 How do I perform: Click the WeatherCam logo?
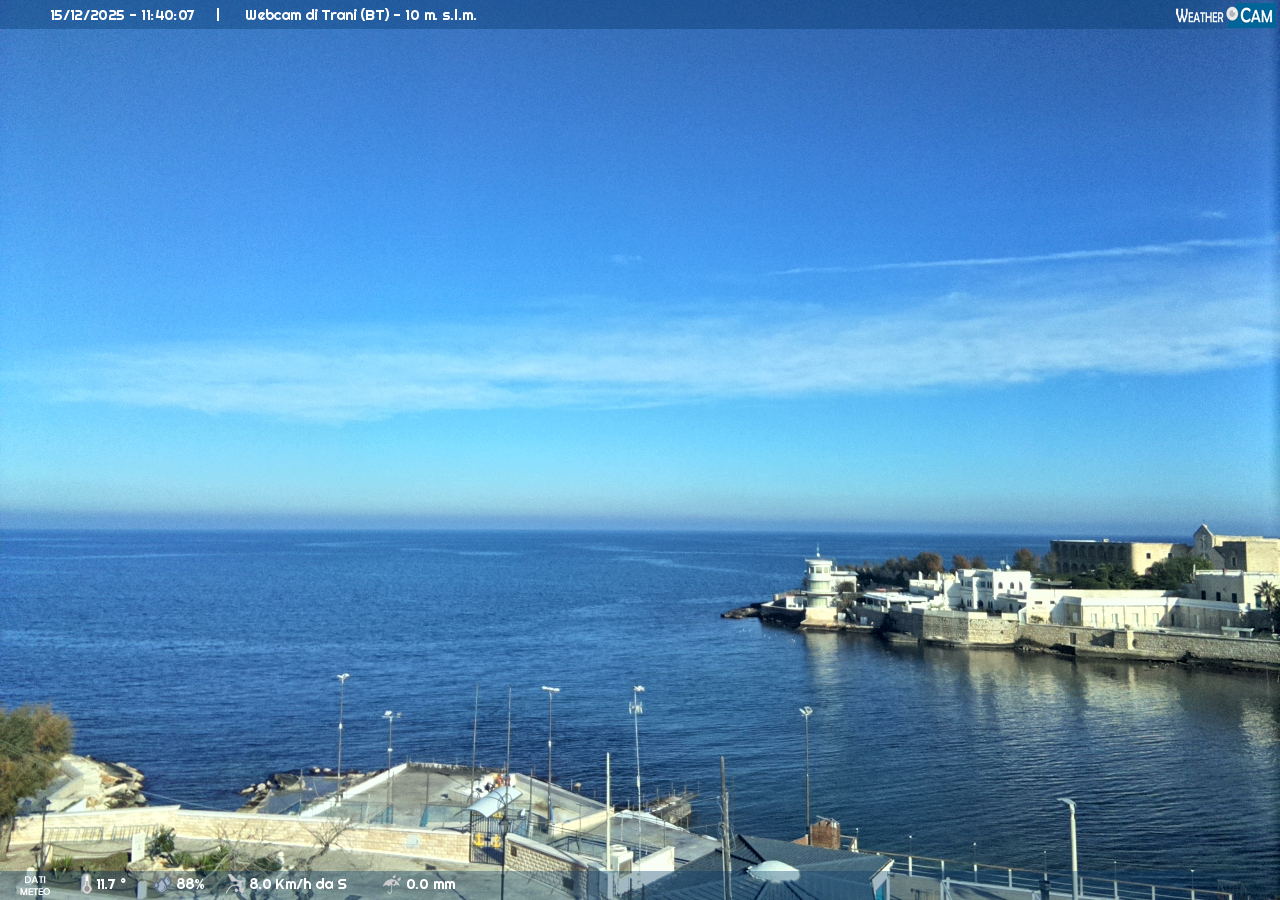(1223, 15)
